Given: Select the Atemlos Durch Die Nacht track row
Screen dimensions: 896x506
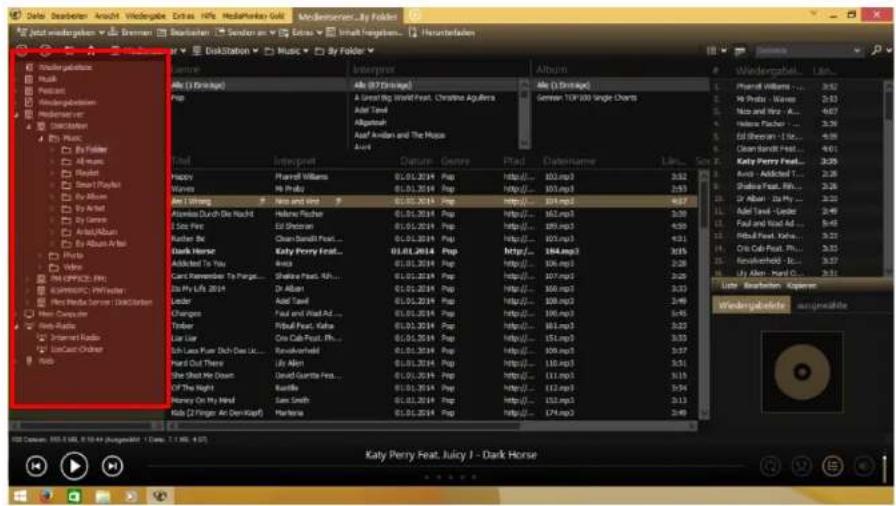Looking at the screenshot, I should tap(433, 214).
